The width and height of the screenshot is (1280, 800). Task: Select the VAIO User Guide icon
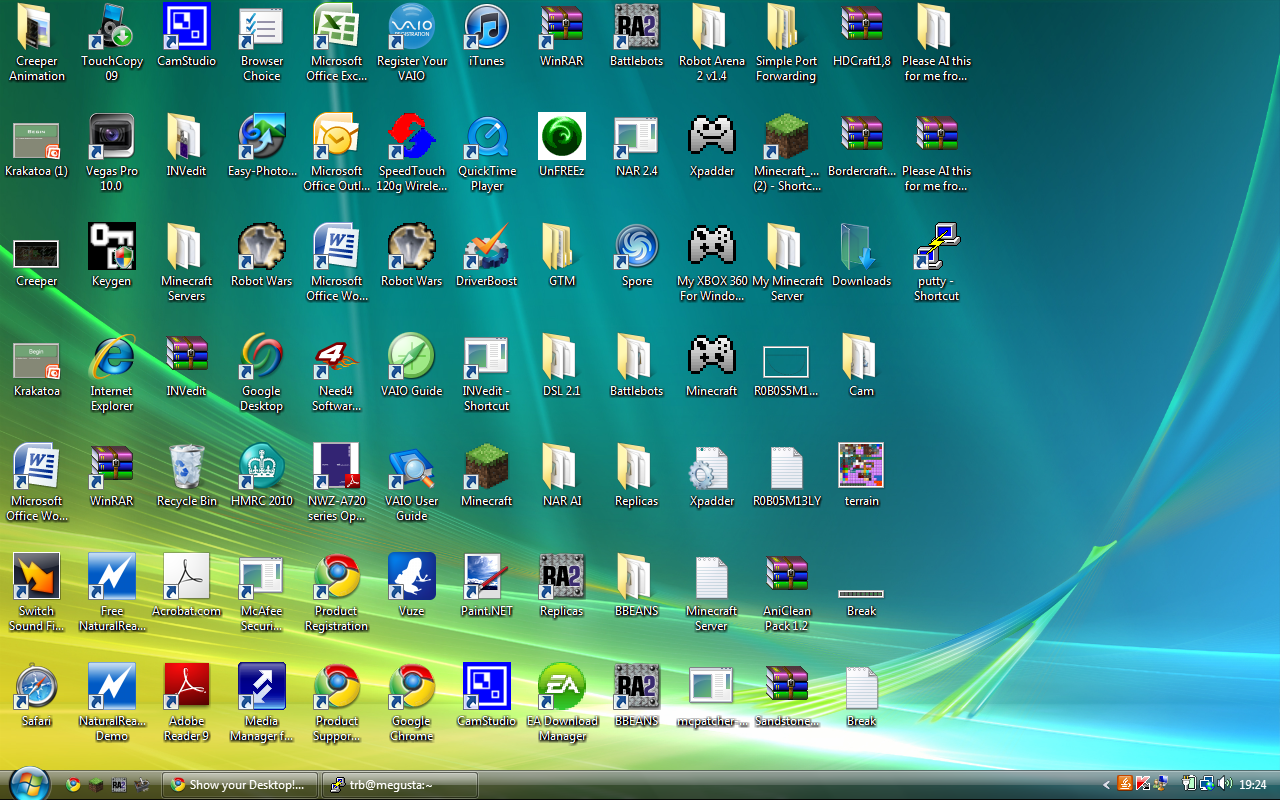tap(412, 467)
